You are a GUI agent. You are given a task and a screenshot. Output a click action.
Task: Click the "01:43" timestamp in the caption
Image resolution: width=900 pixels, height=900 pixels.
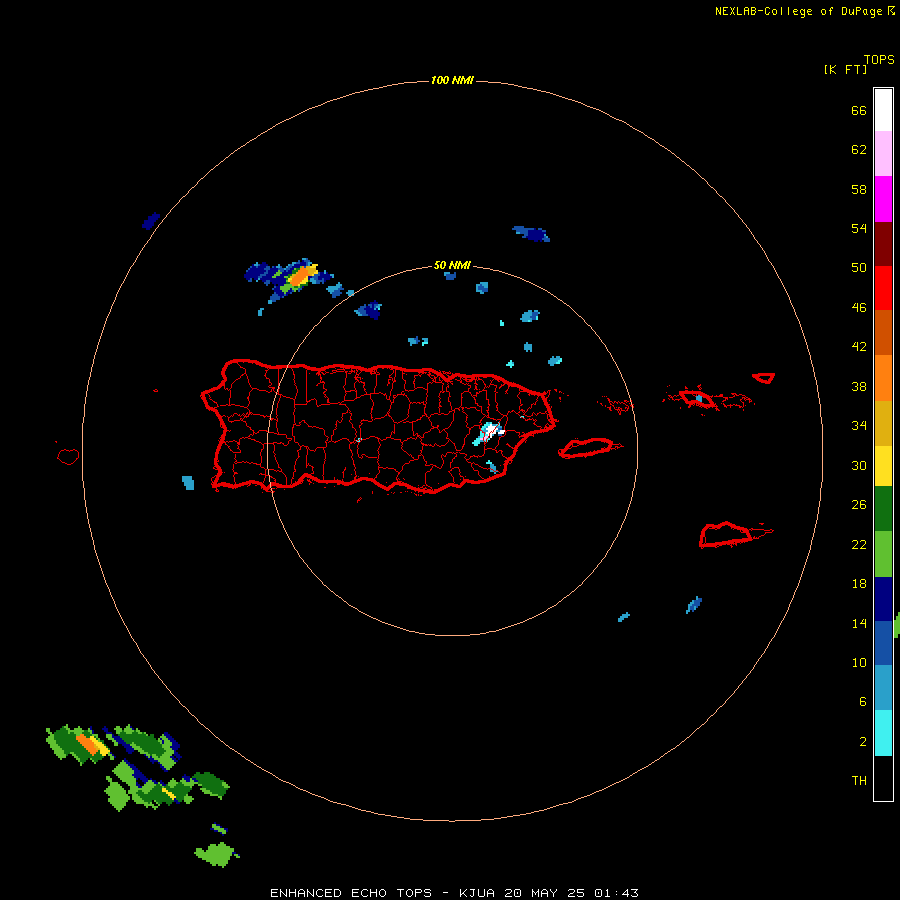click(616, 893)
